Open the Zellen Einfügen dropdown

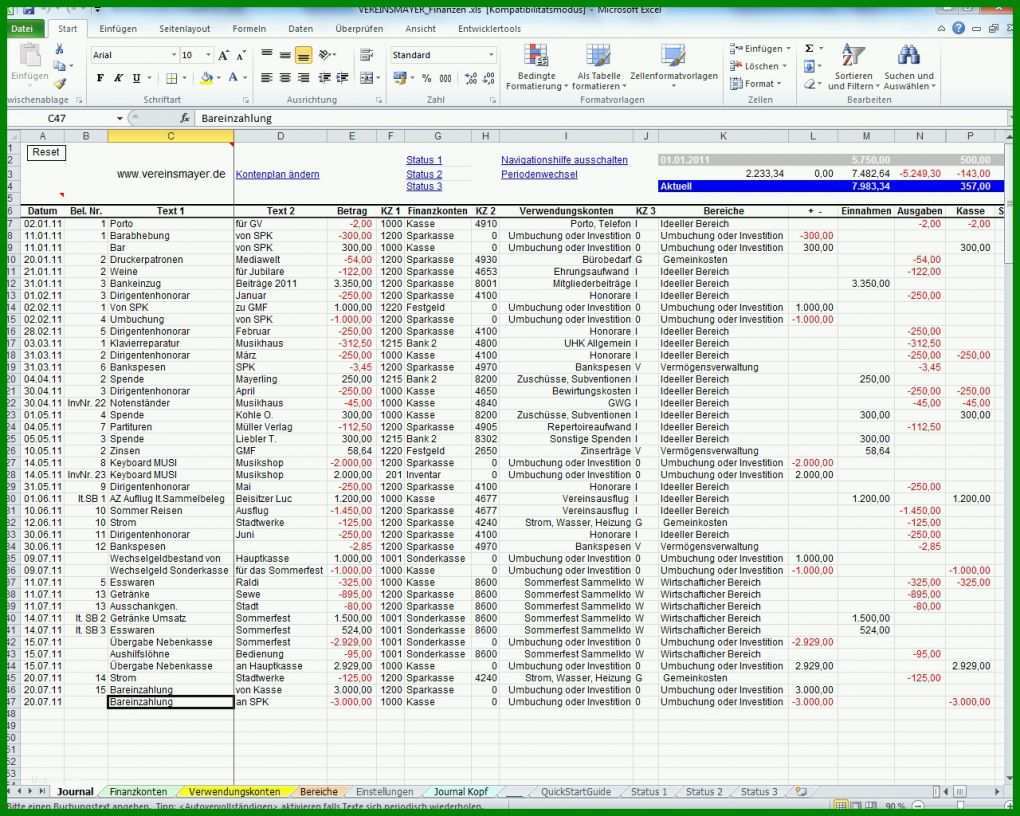[759, 49]
